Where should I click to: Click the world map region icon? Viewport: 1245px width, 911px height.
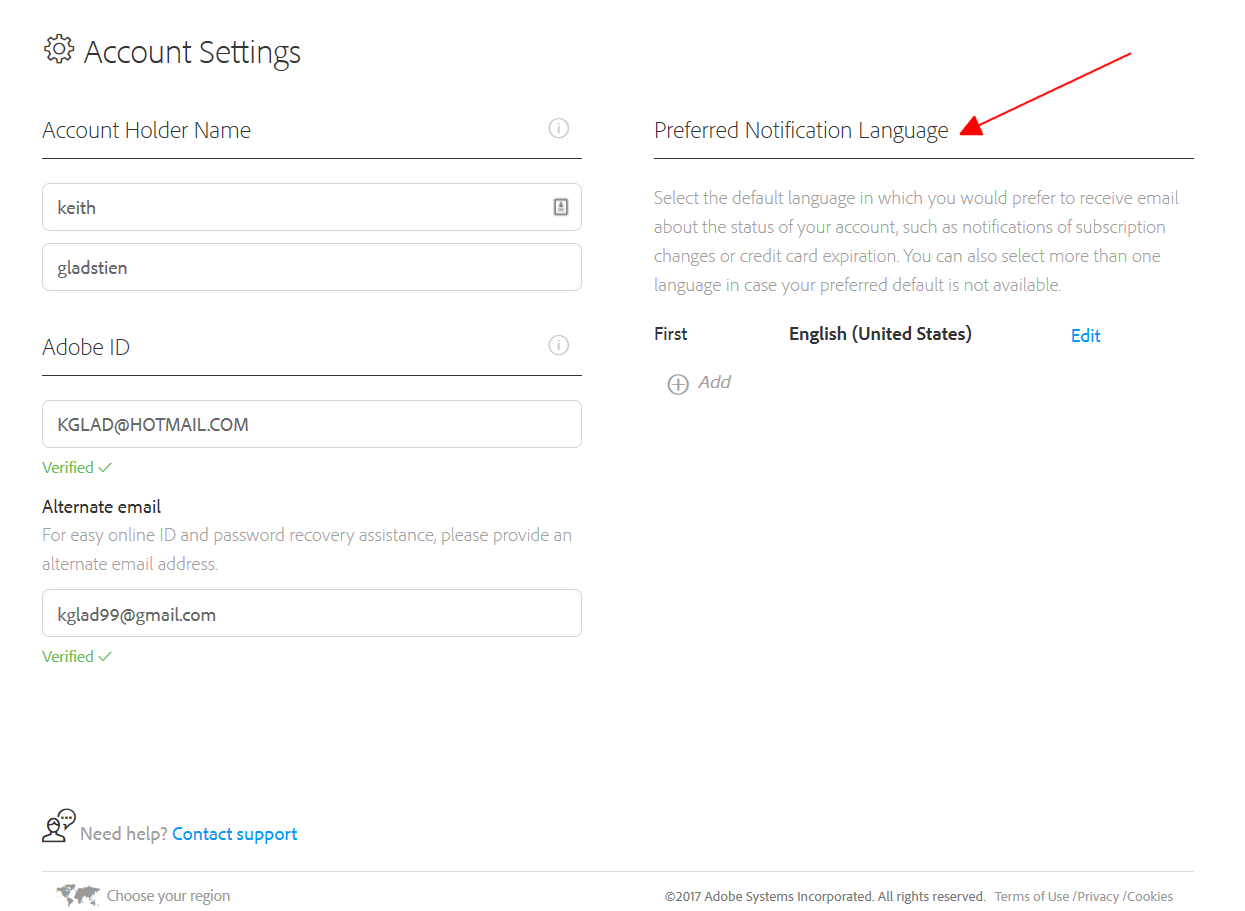point(80,895)
